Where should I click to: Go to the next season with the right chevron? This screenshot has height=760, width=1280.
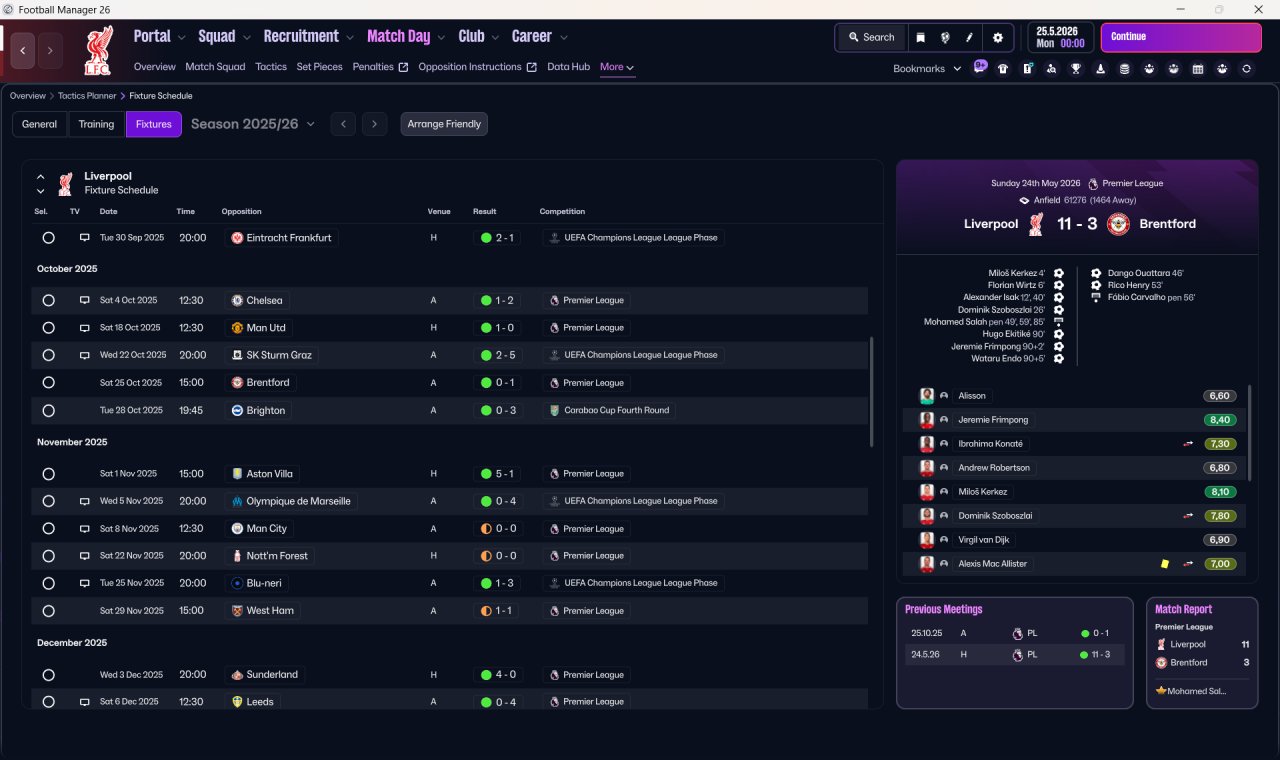374,124
